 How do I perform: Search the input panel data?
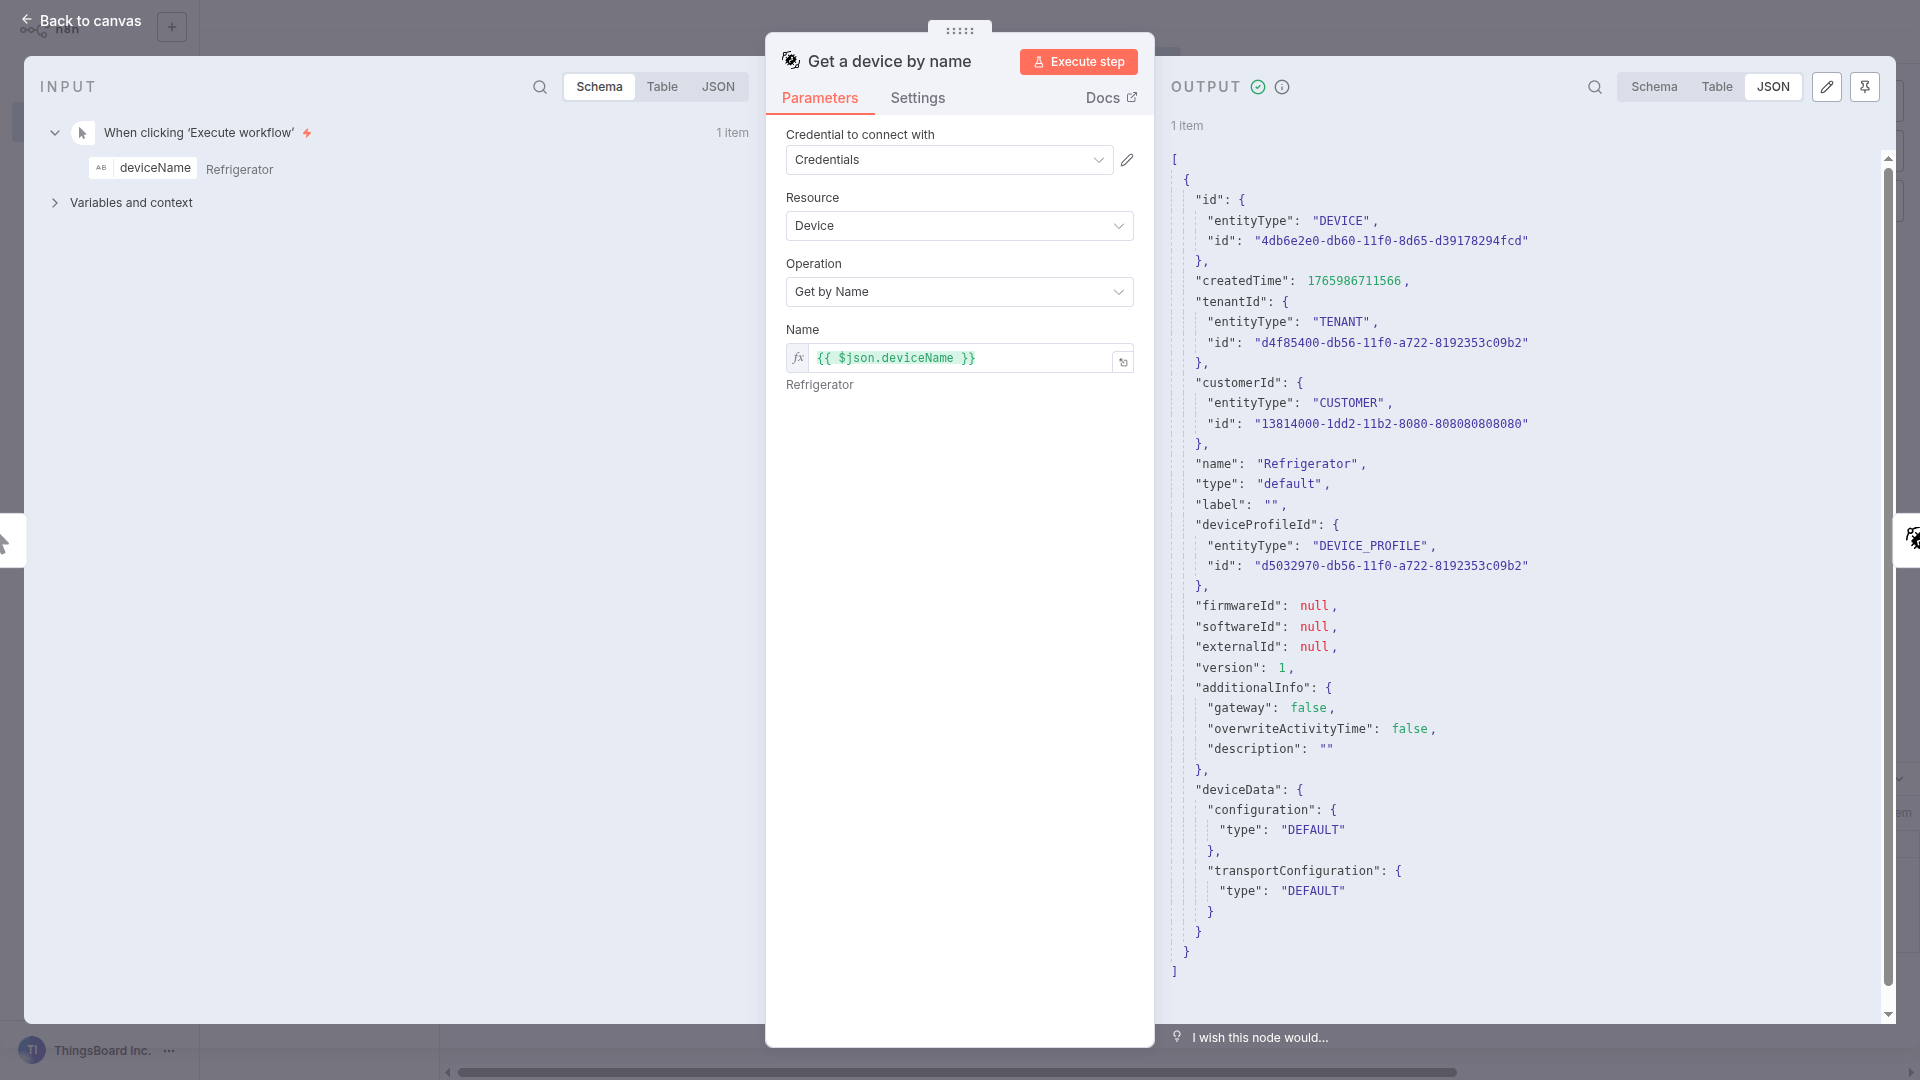pyautogui.click(x=540, y=87)
